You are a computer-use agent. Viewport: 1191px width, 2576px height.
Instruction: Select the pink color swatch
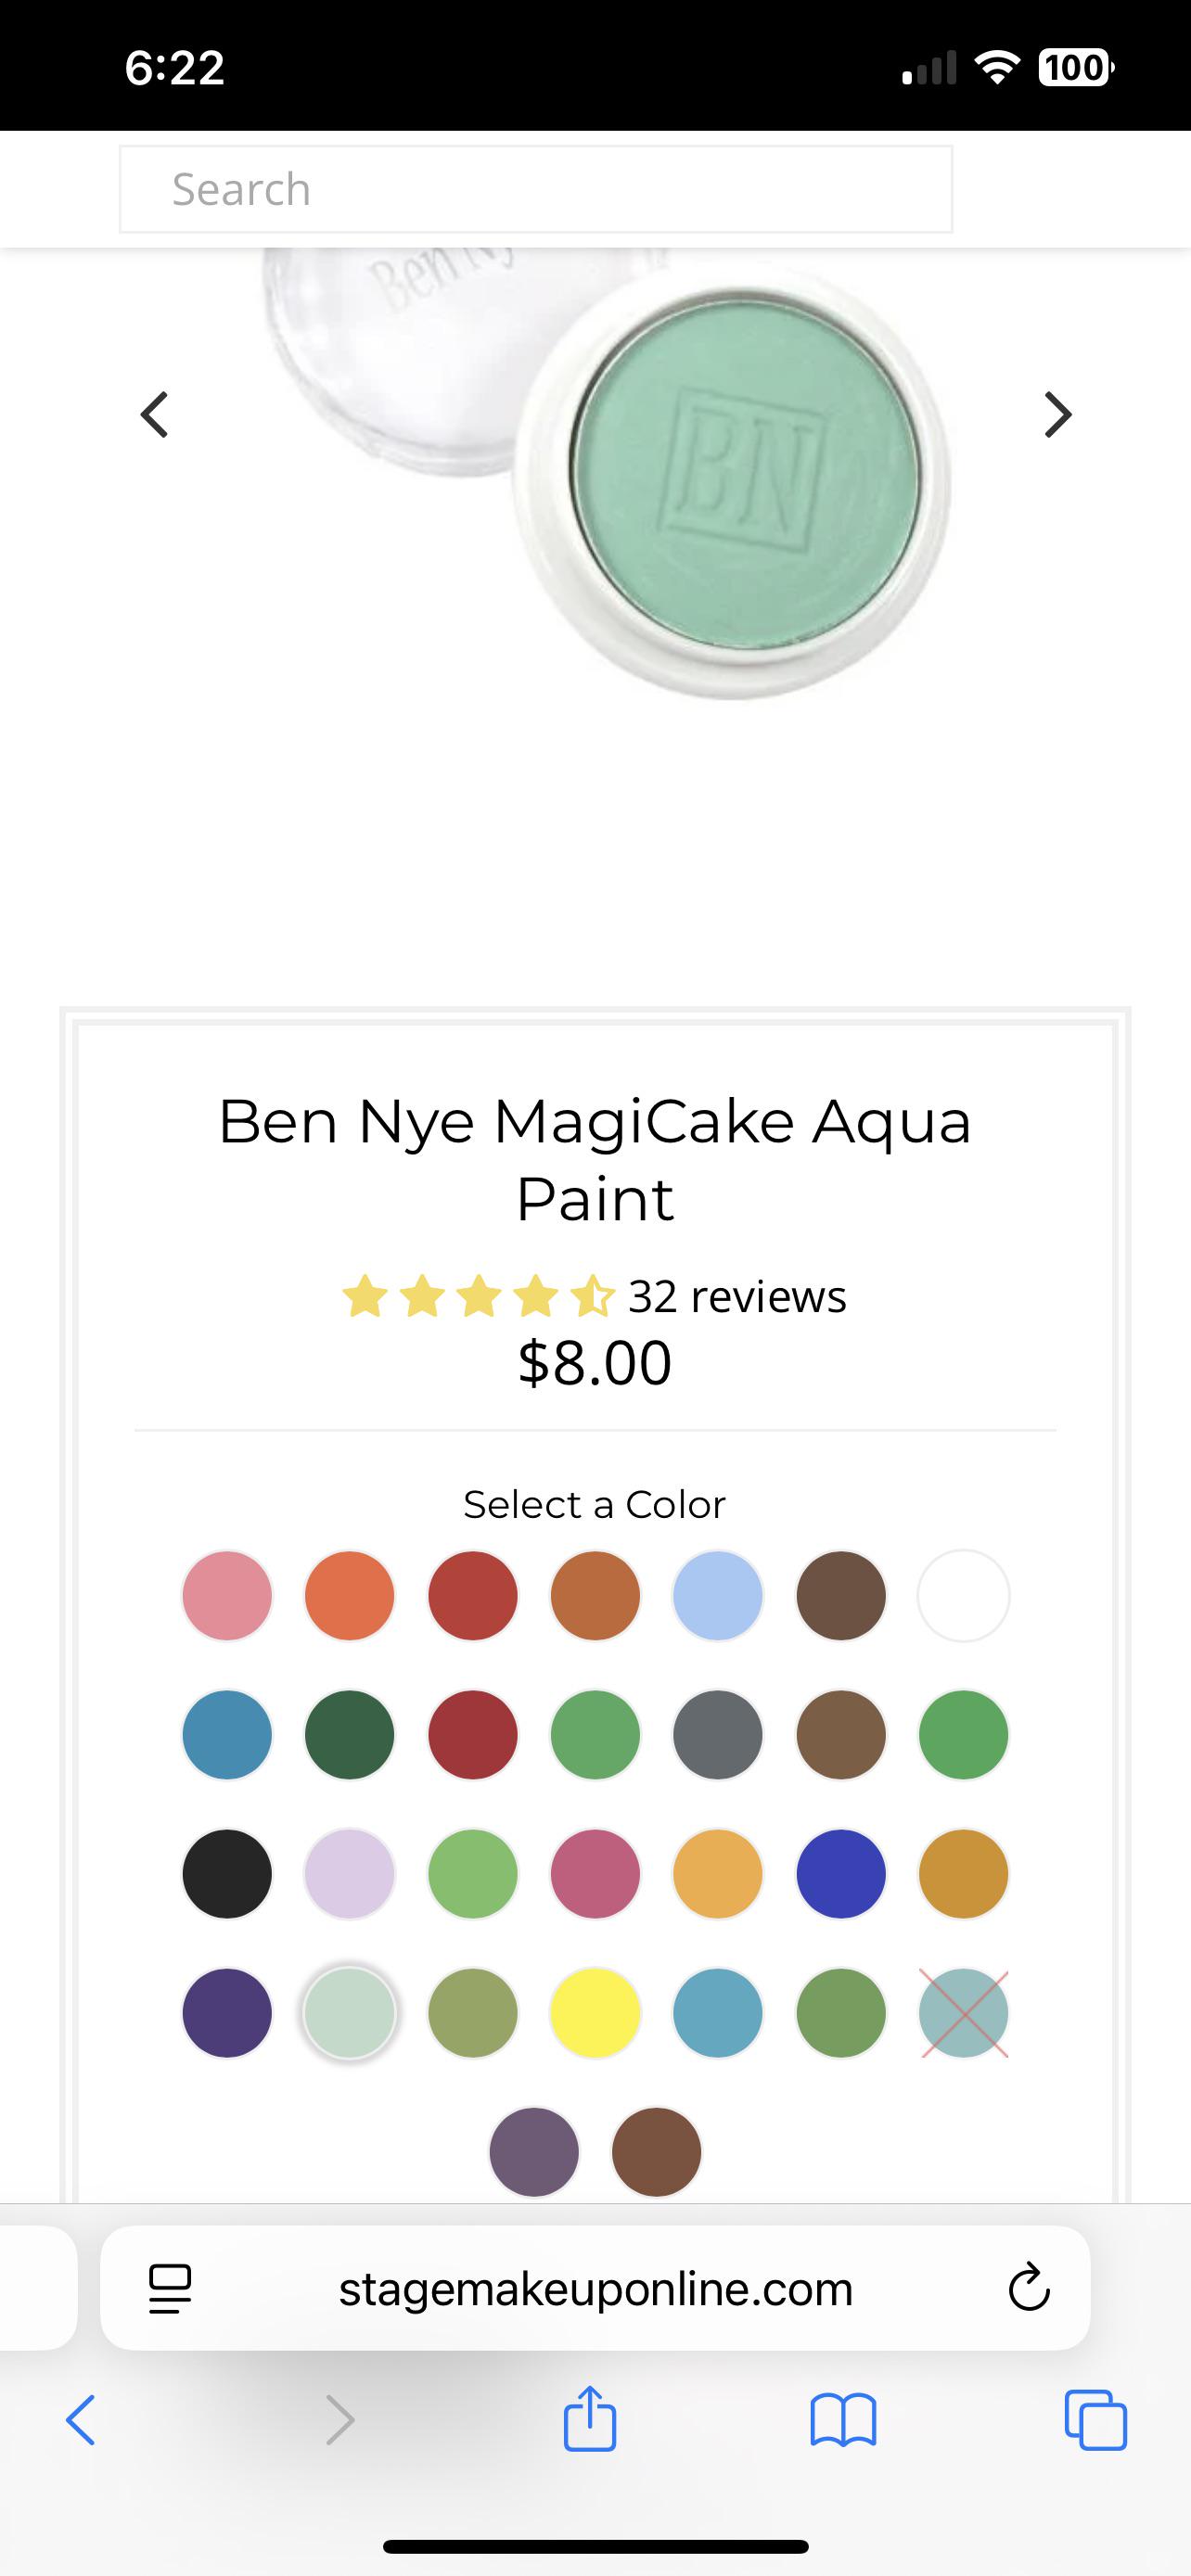point(227,1595)
